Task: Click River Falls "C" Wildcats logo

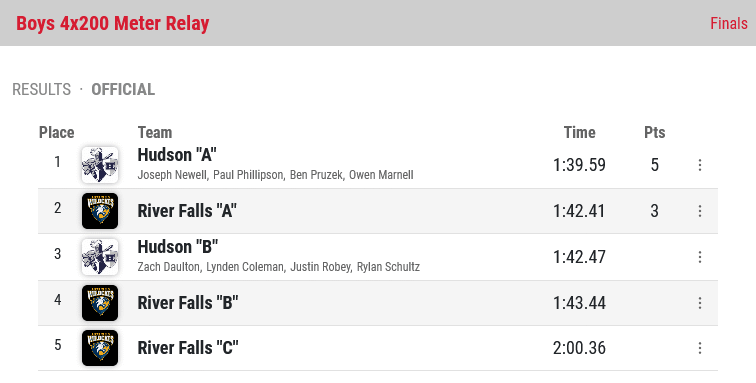Action: (100, 348)
